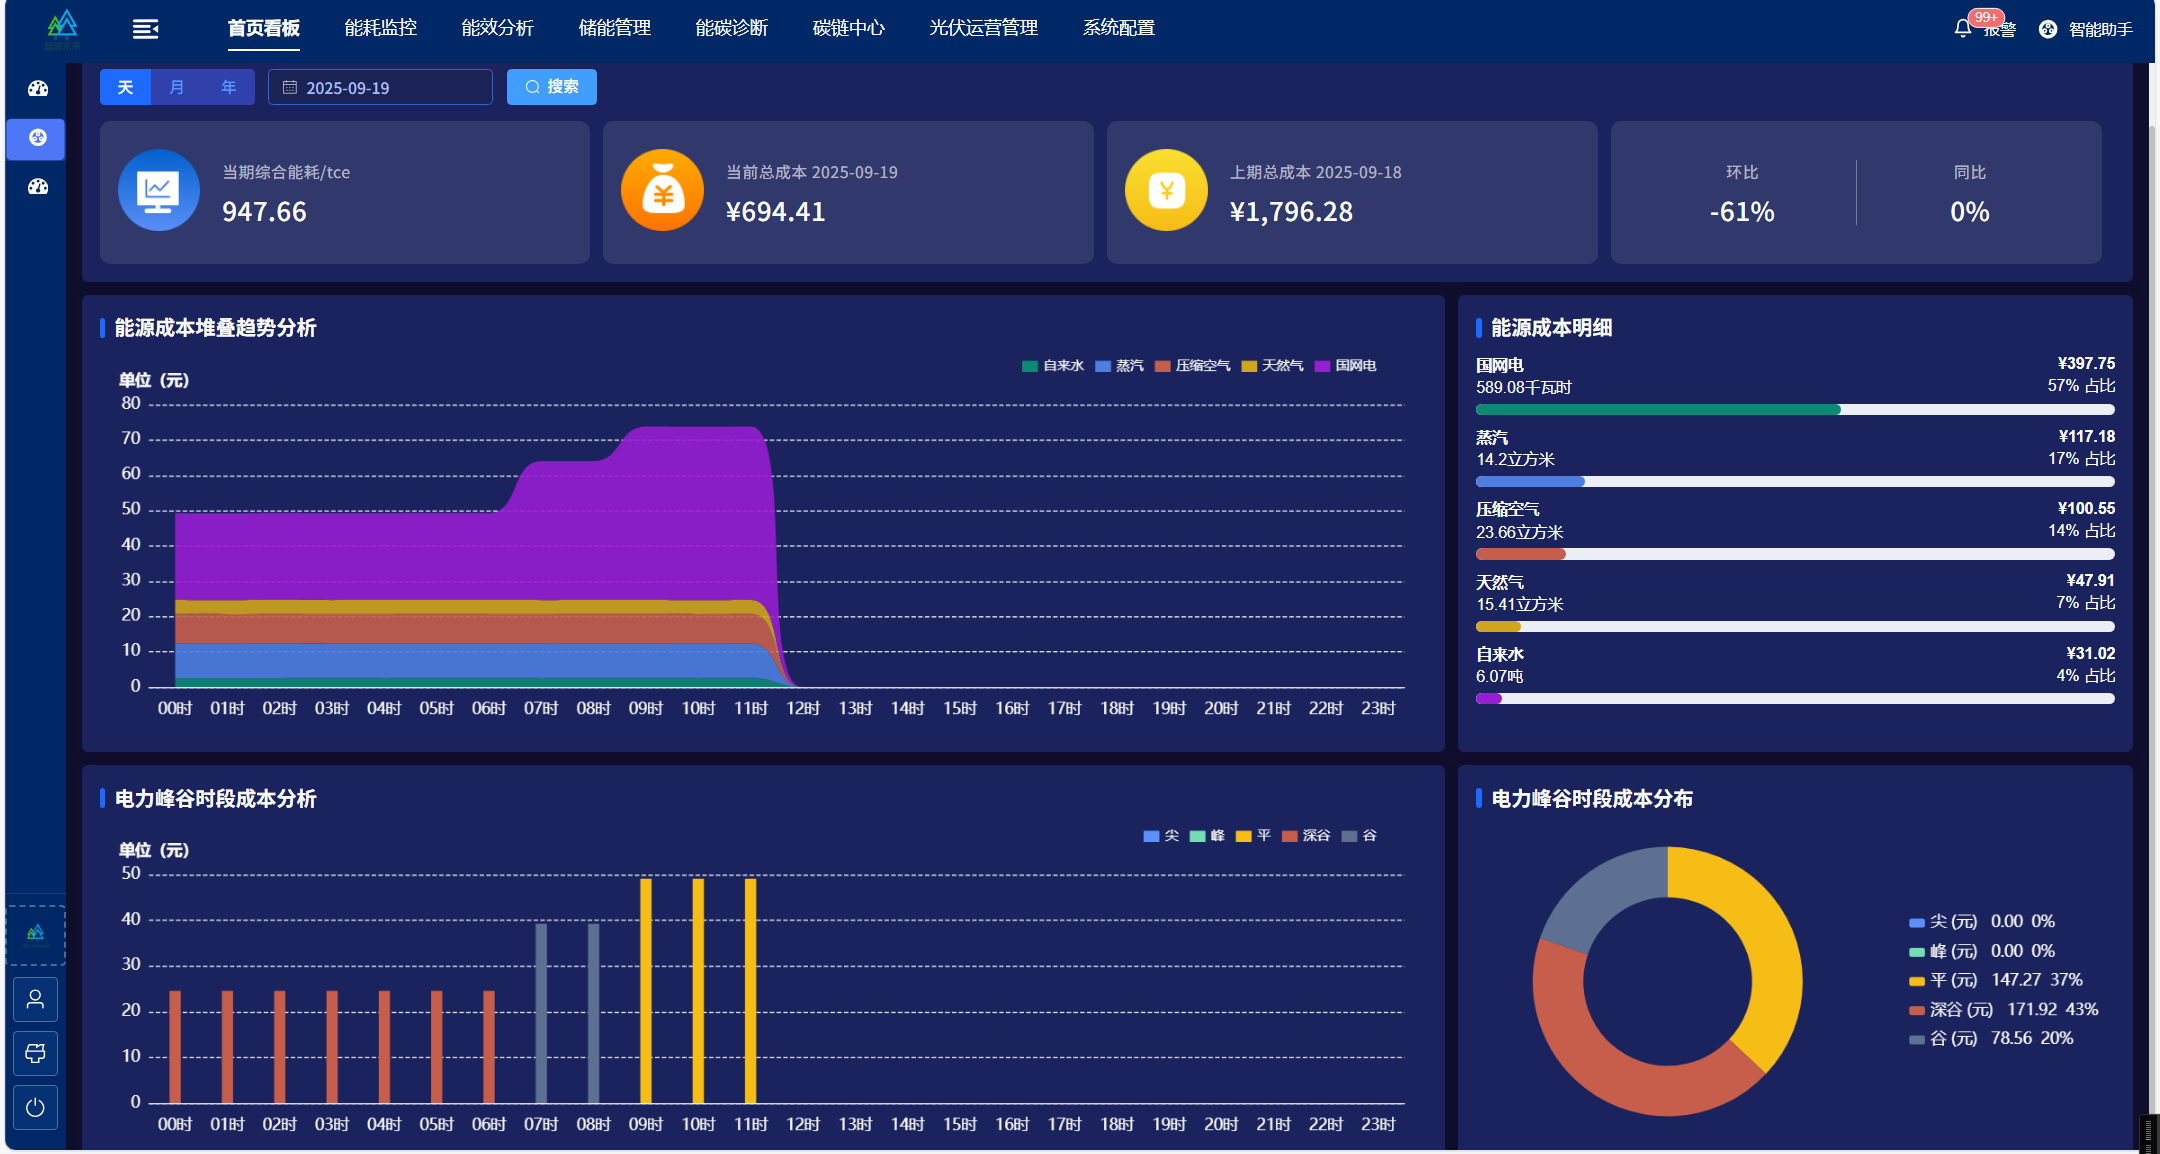
Task: Click the 国网电 cost progress bar
Action: [1795, 409]
